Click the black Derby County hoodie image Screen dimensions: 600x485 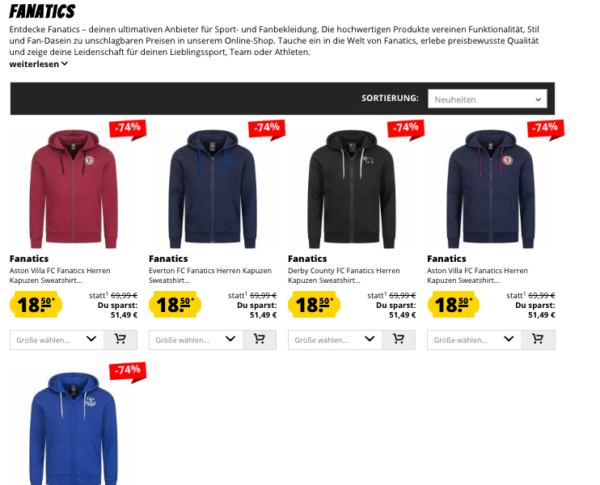point(352,189)
